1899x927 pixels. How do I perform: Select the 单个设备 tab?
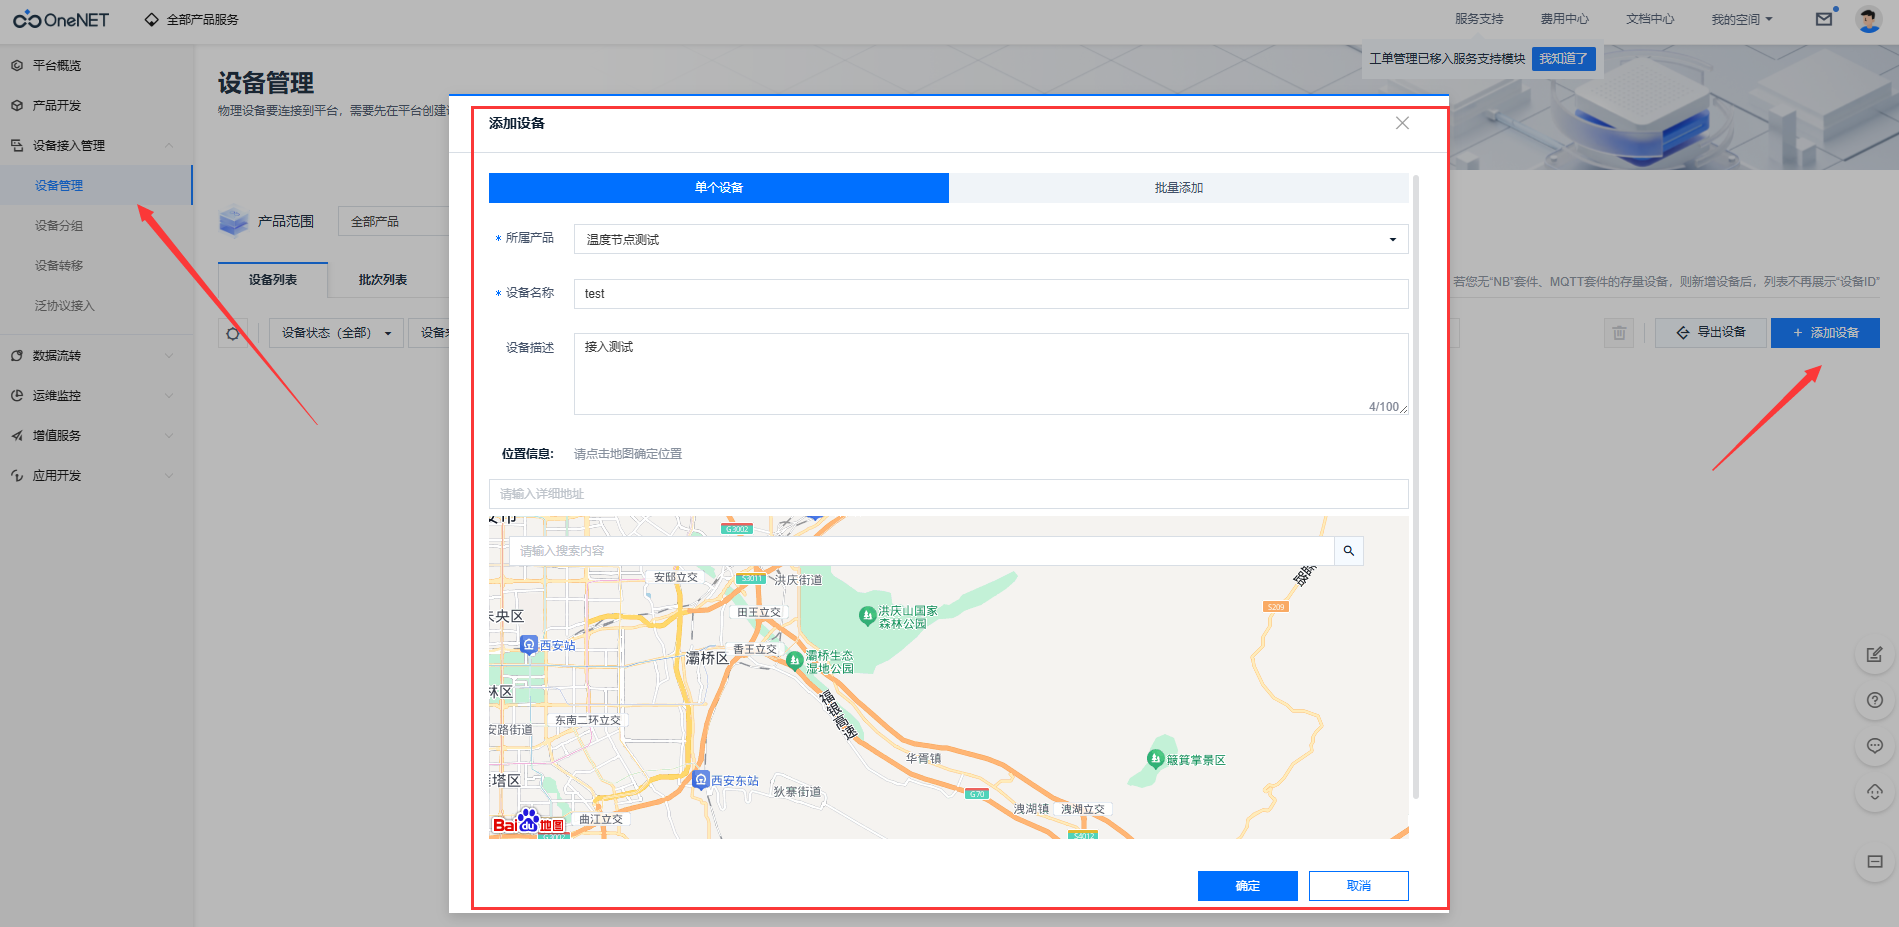[x=718, y=188]
